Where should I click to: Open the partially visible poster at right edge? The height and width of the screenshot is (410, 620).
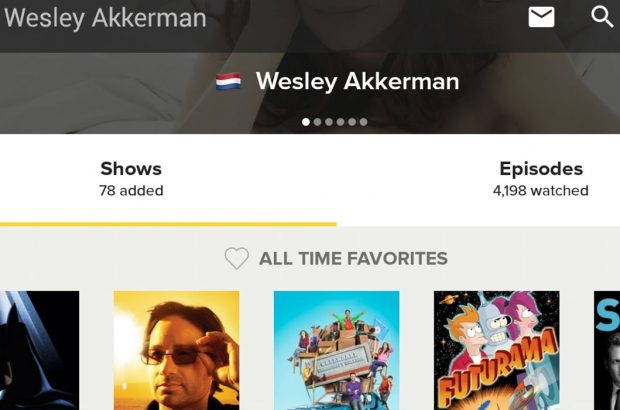607,350
